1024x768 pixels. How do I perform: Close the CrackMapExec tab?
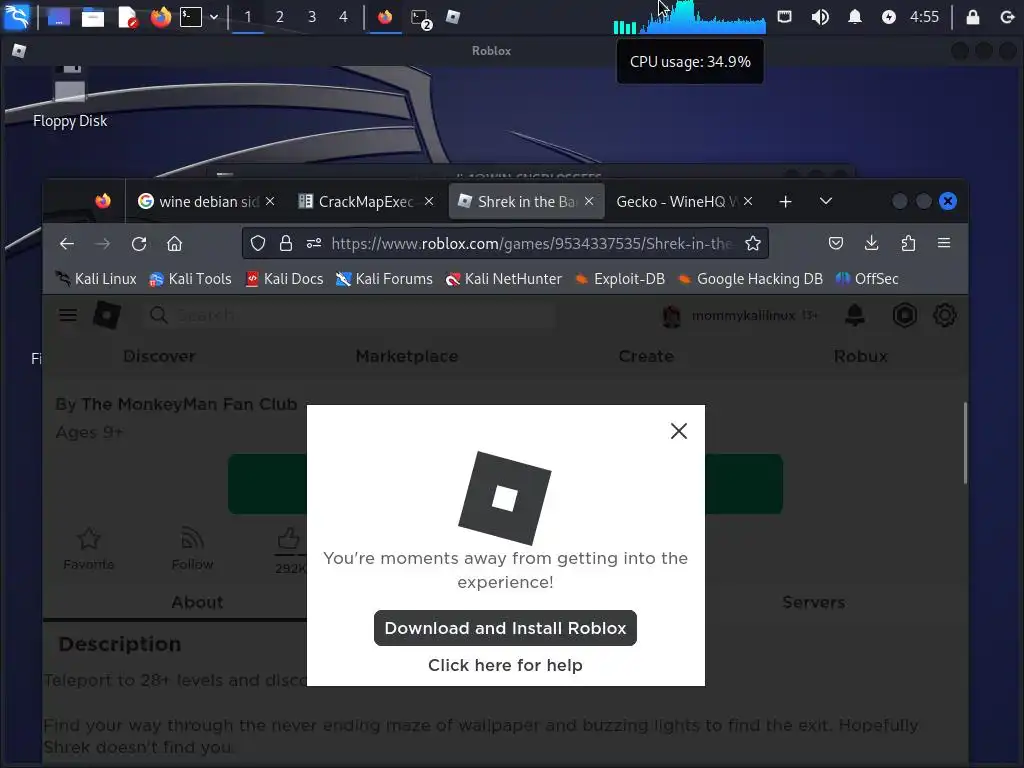[x=429, y=201]
